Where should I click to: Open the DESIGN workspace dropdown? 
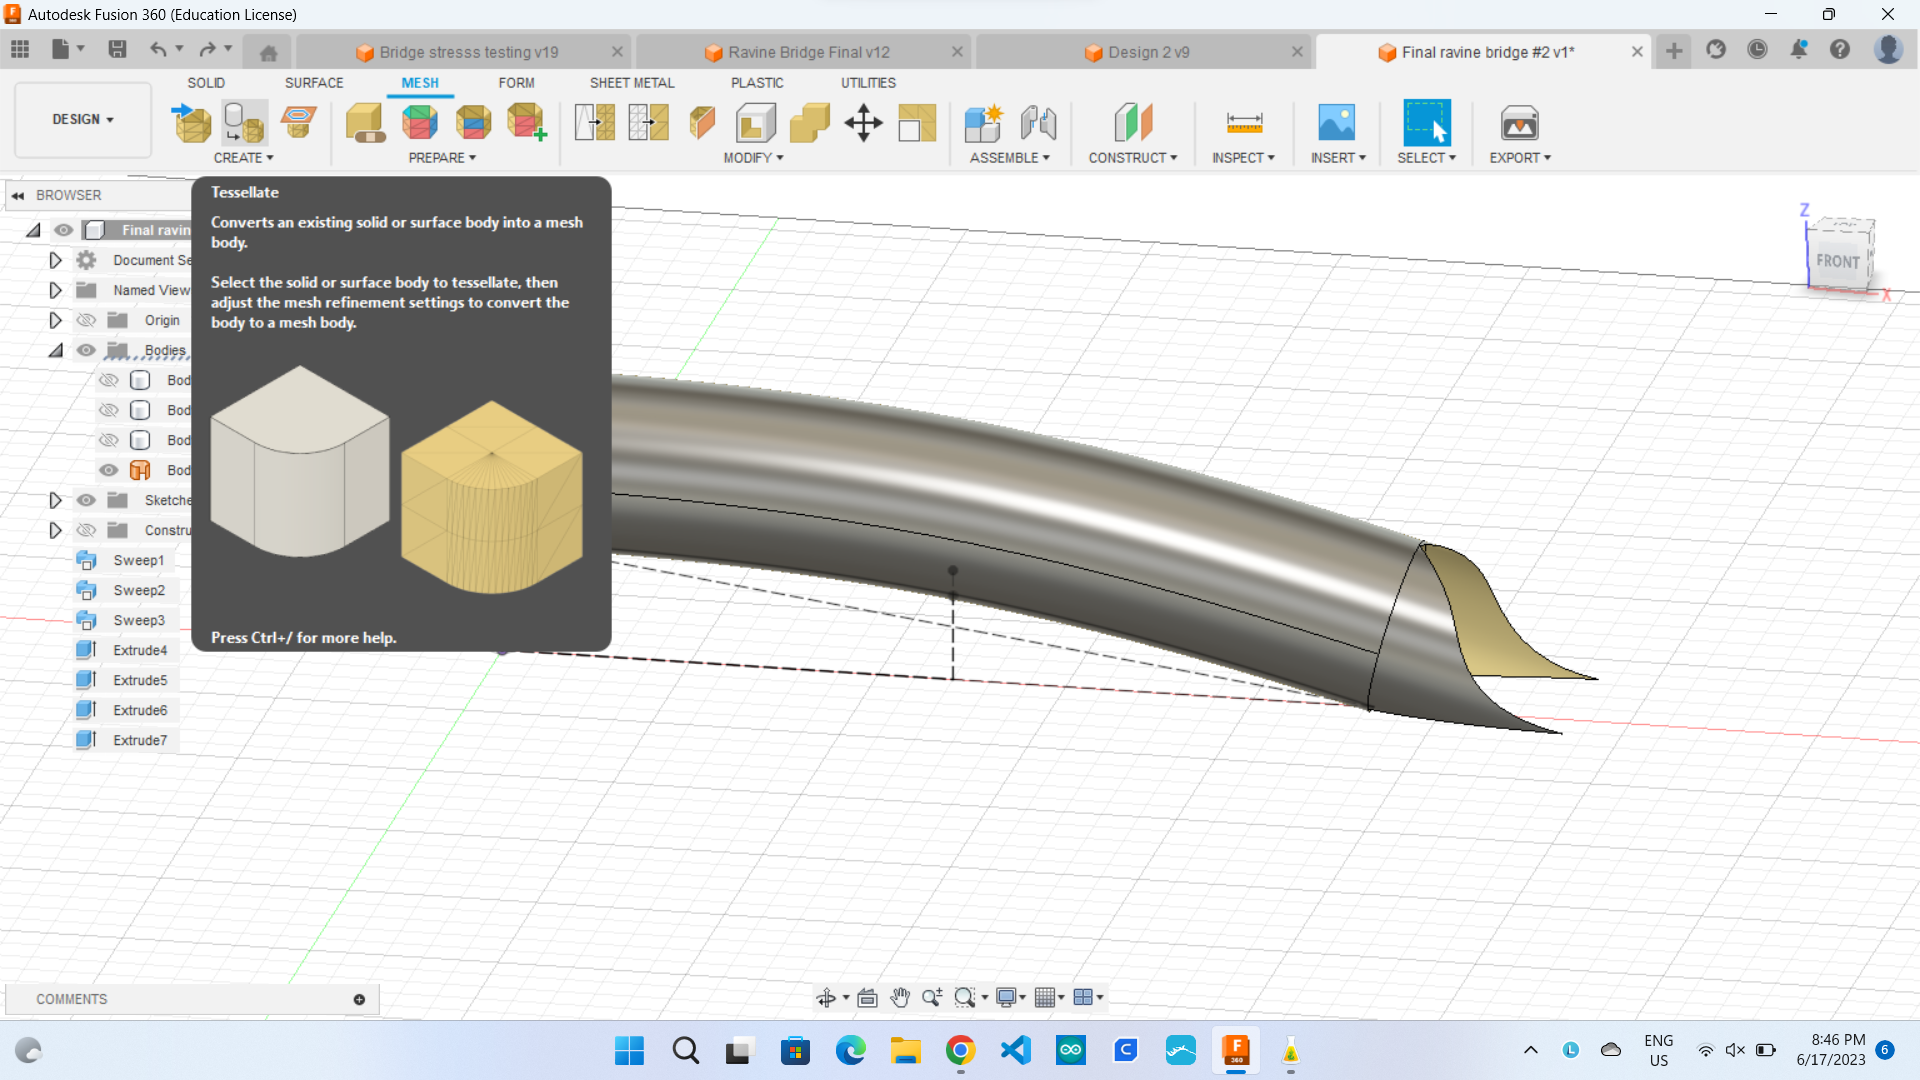[83, 119]
